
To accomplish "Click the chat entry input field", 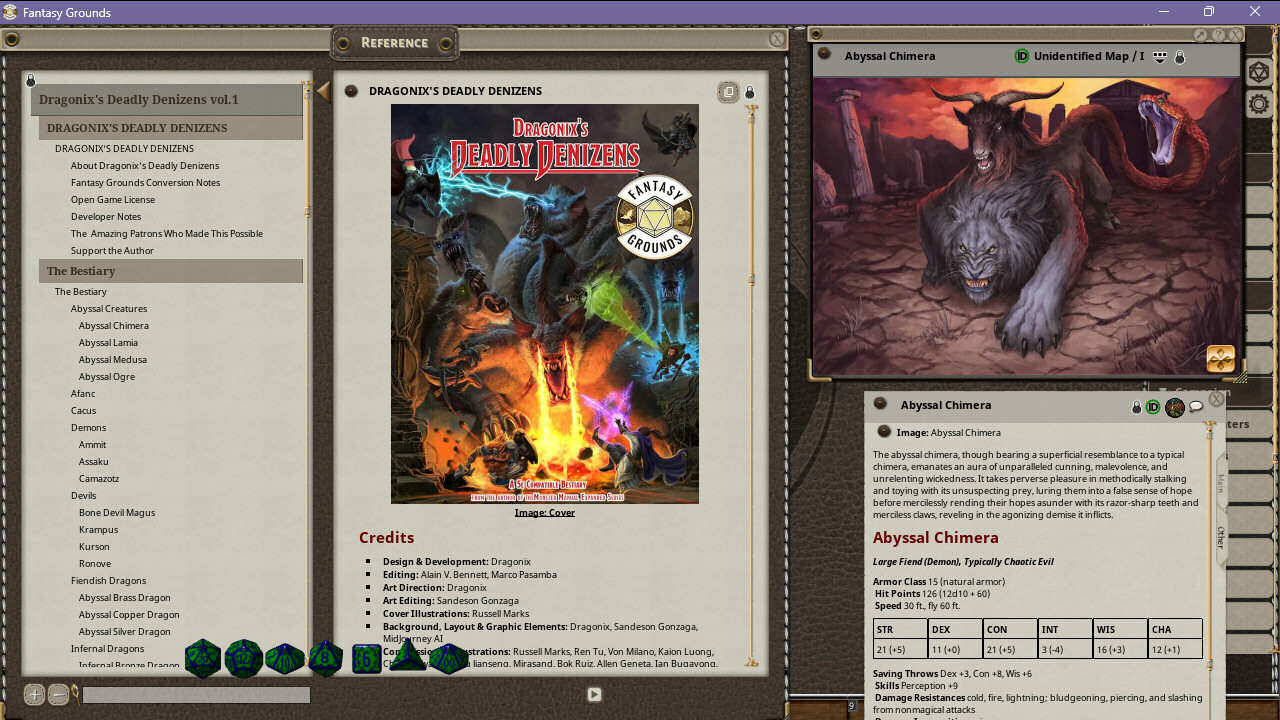I will [x=196, y=694].
